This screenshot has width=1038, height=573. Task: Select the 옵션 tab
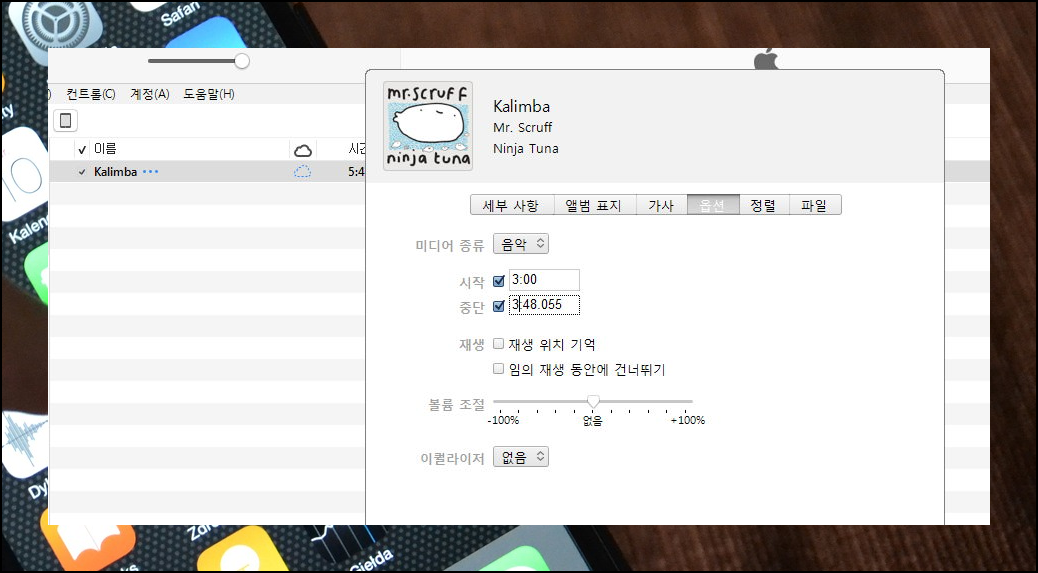(713, 205)
